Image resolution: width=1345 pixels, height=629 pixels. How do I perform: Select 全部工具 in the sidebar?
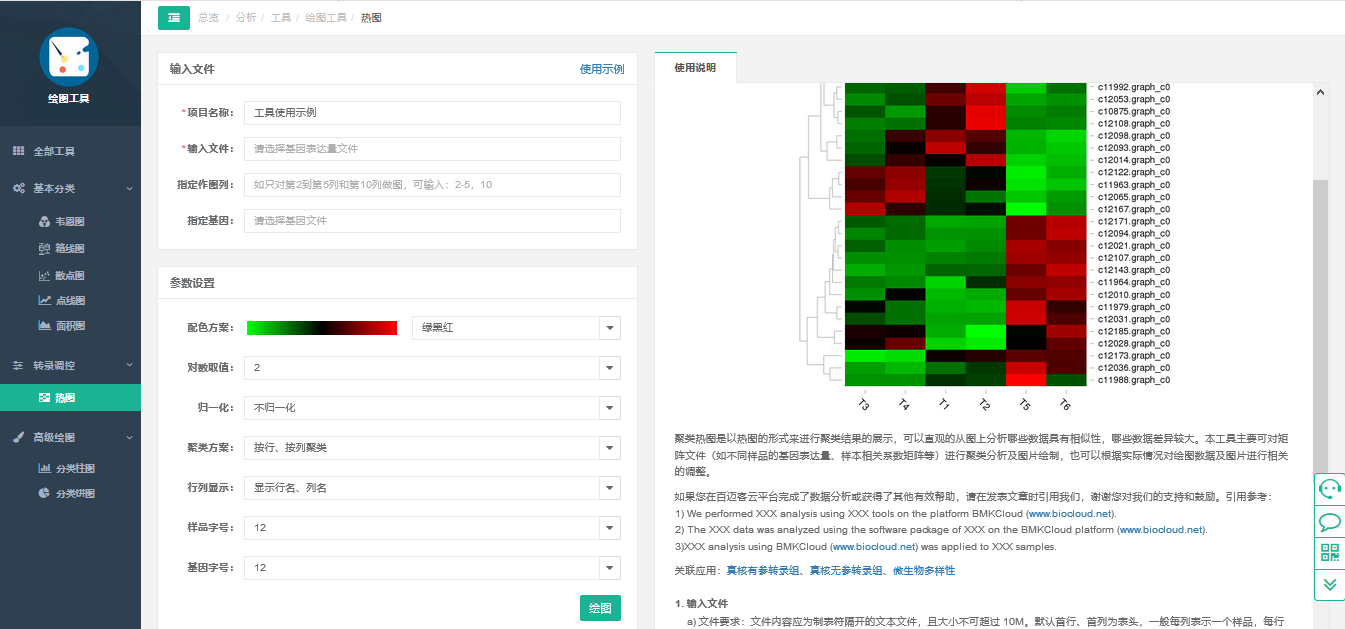tap(54, 152)
